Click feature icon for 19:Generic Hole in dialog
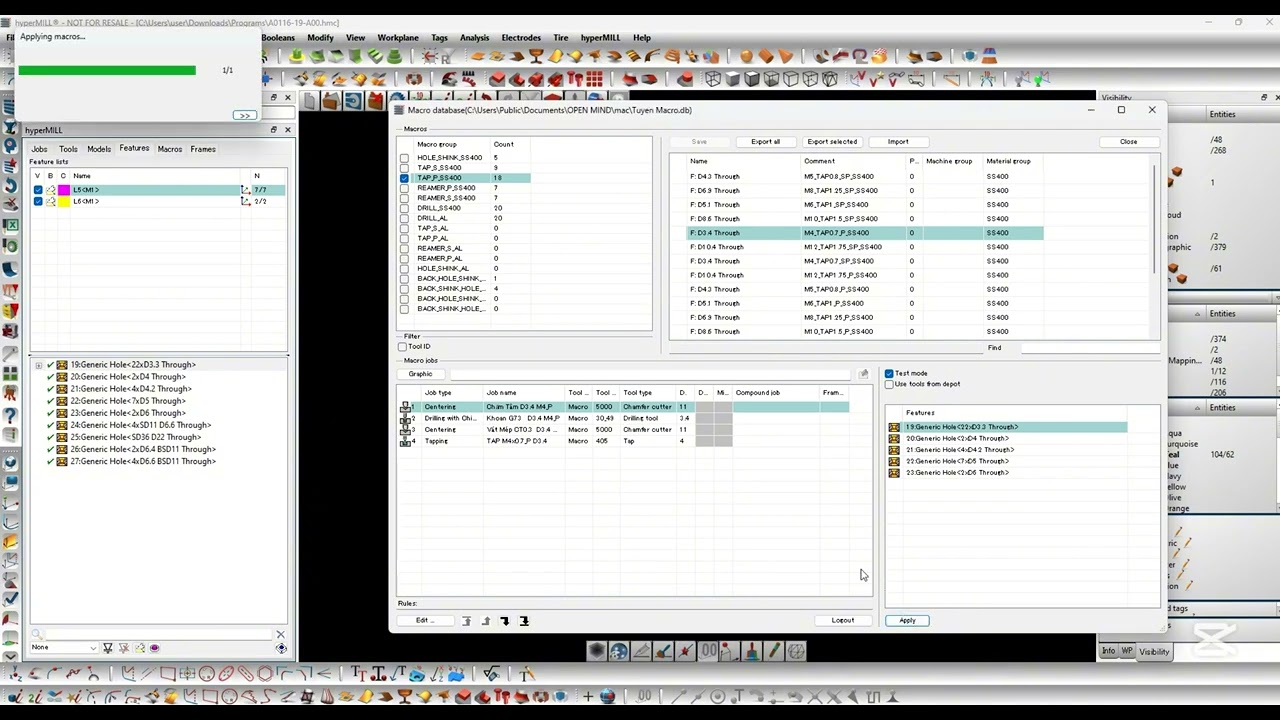This screenshot has width=1280, height=720. point(894,427)
